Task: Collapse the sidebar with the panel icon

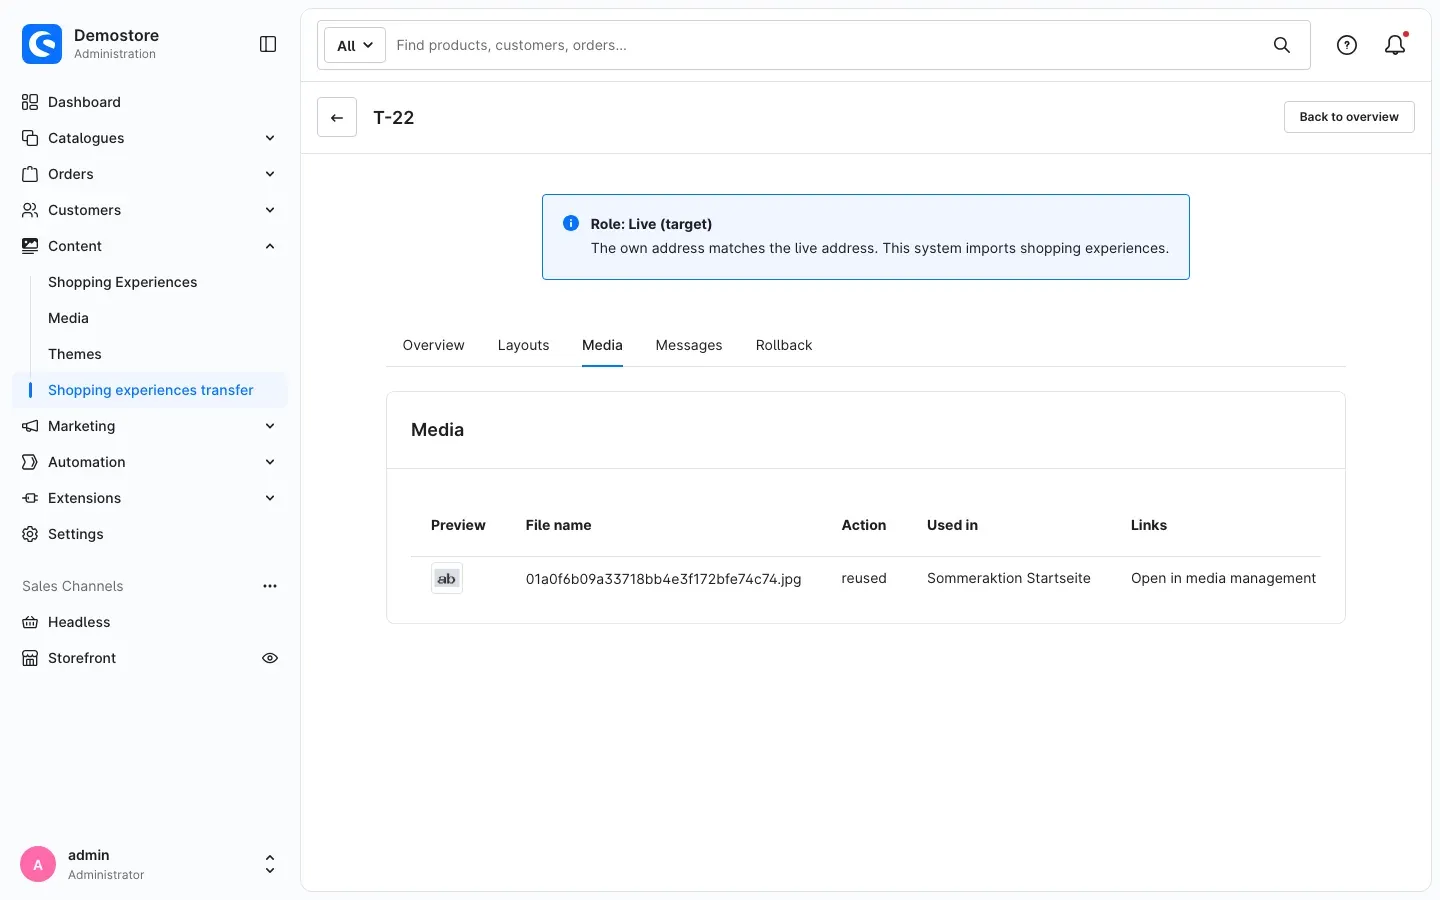Action: point(268,44)
